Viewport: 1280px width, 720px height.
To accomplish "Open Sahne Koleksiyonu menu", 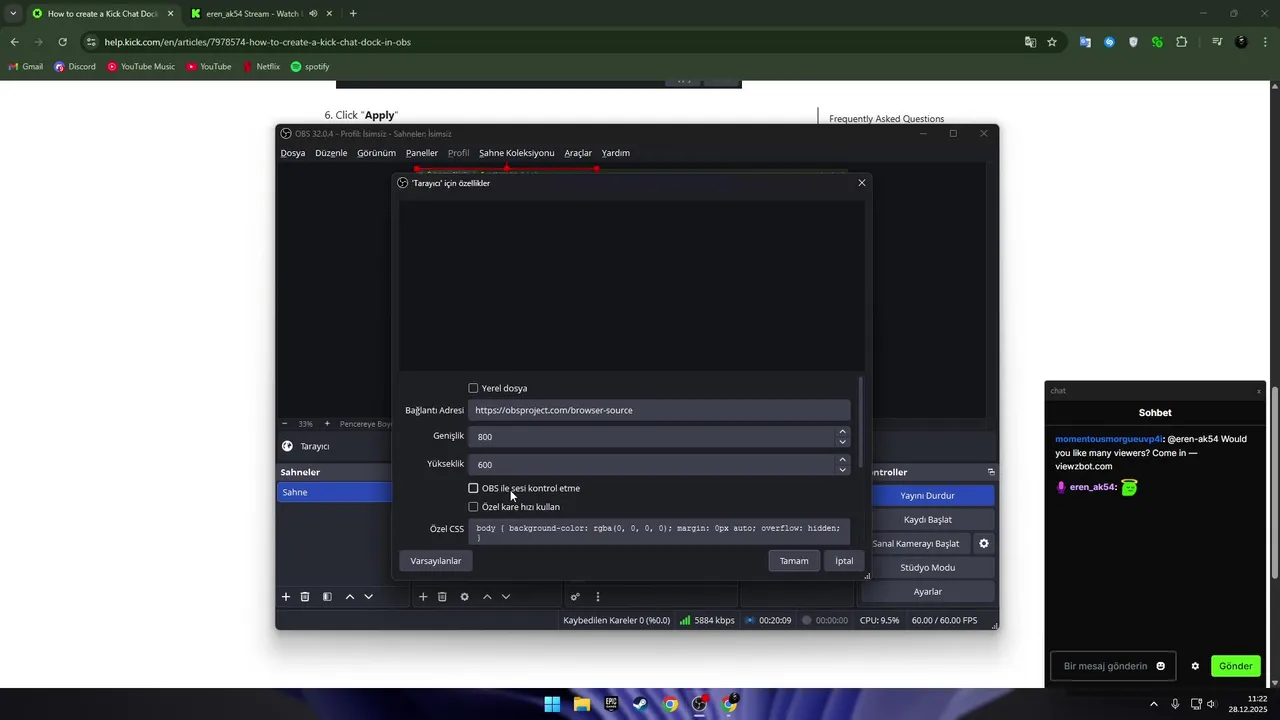I will 516,153.
